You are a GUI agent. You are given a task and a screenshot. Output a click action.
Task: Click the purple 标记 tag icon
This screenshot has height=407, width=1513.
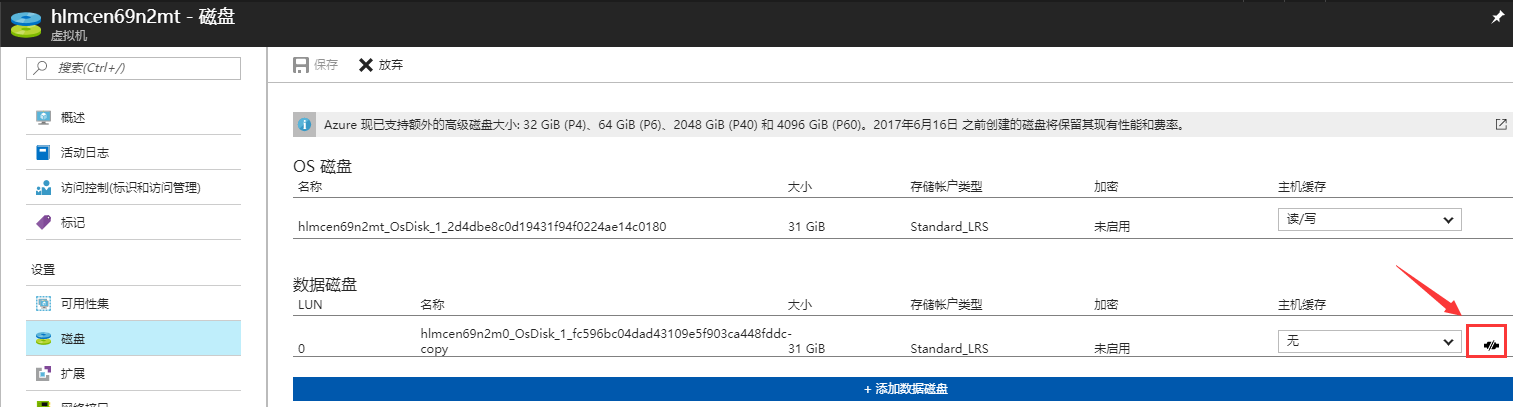click(x=43, y=223)
